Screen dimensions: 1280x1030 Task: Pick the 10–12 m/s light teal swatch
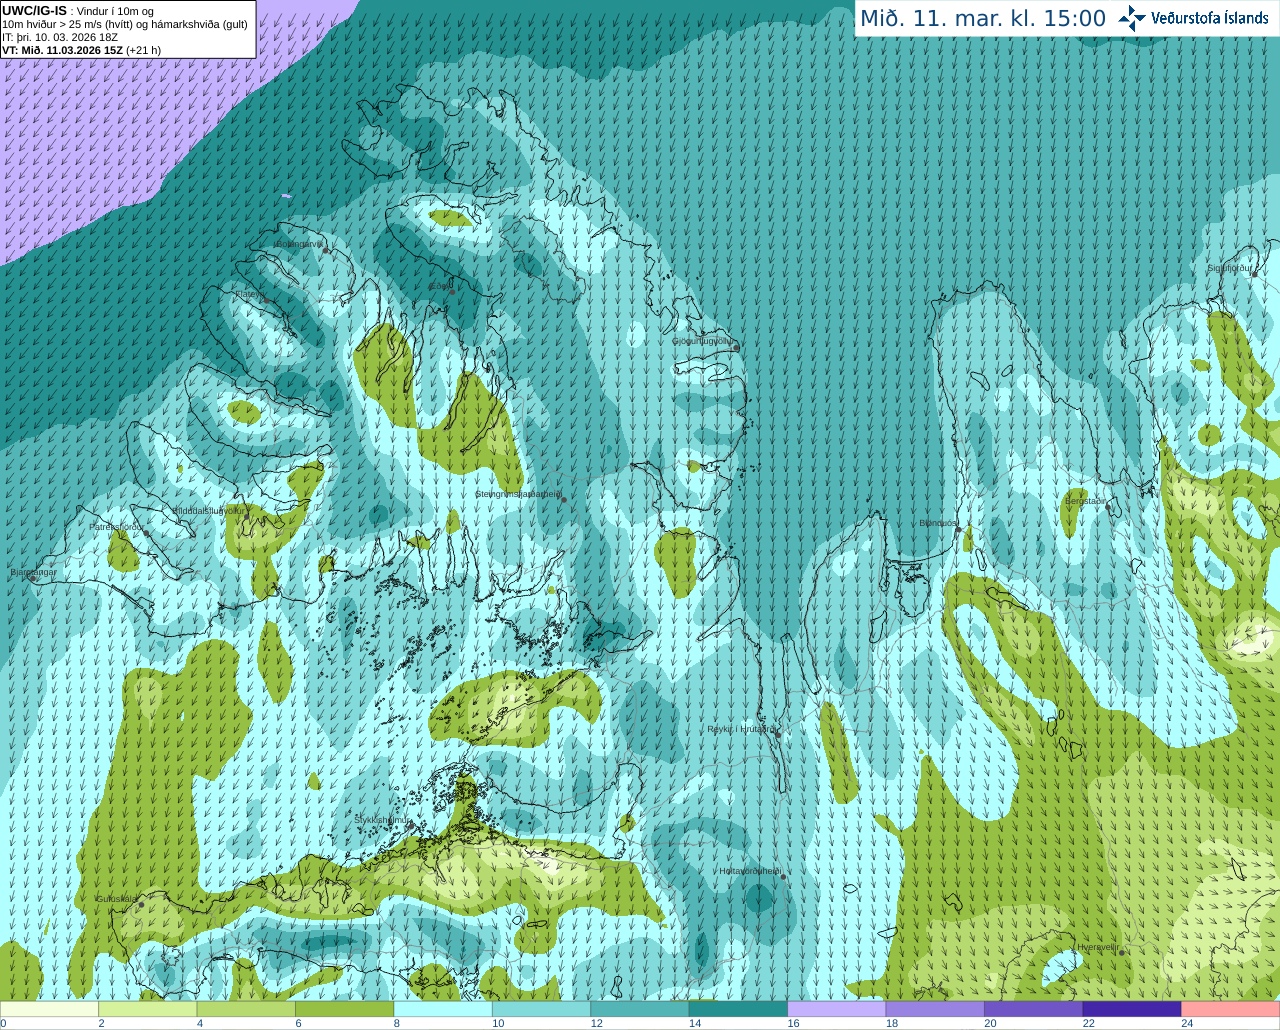pos(542,1009)
